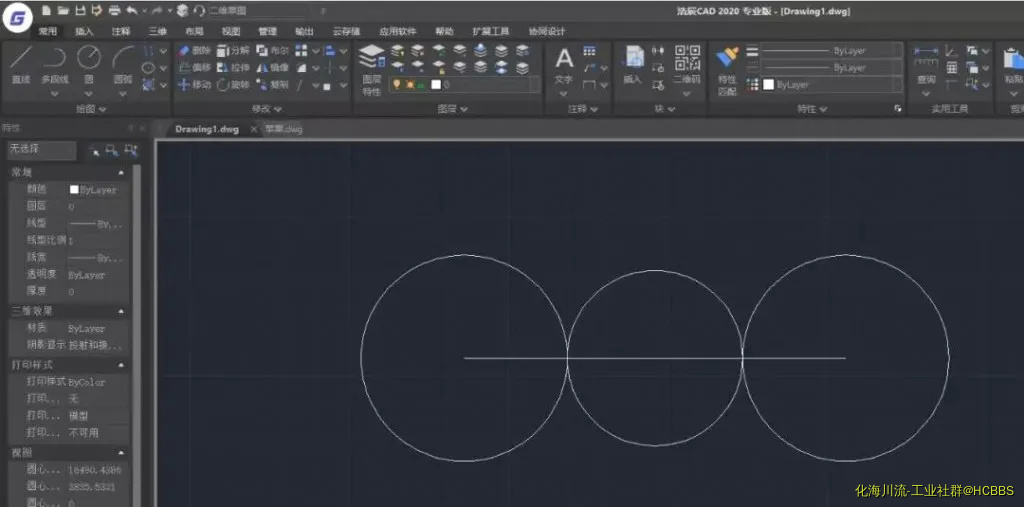Click the table icon in annotation panel
Viewport: 1024px width, 507px height.
point(590,50)
